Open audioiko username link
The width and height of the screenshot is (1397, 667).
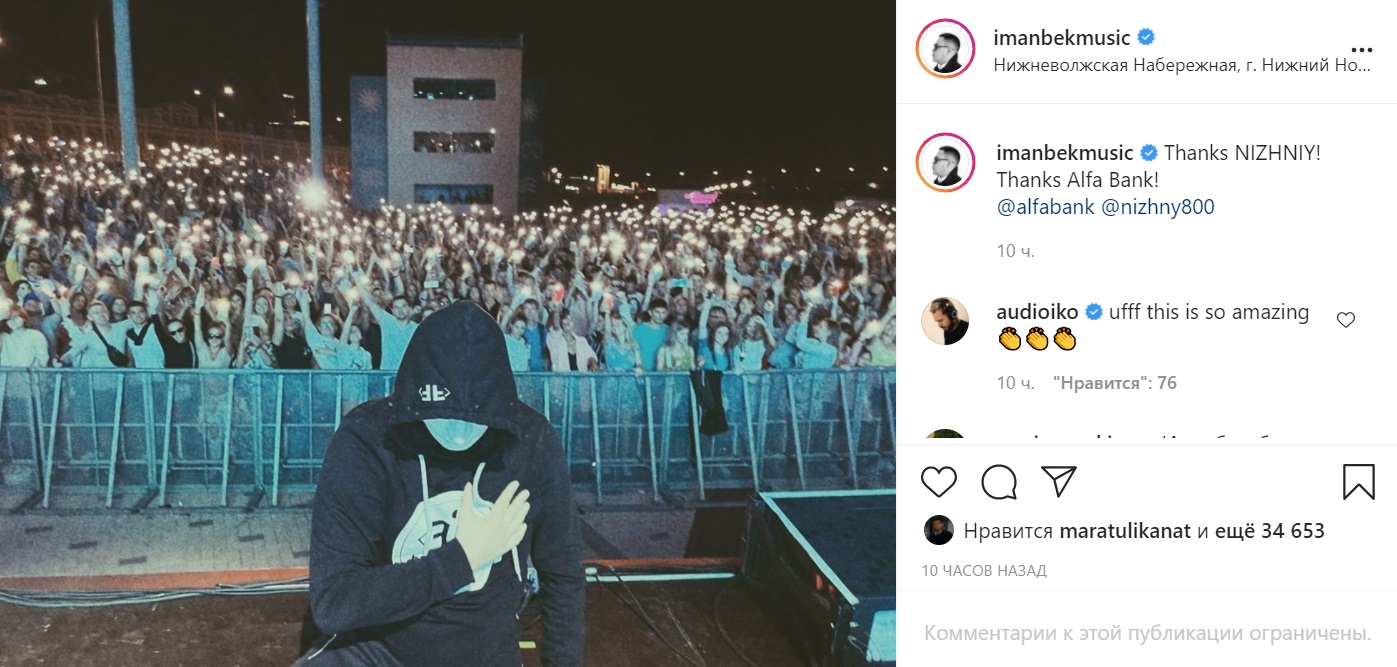click(1039, 312)
